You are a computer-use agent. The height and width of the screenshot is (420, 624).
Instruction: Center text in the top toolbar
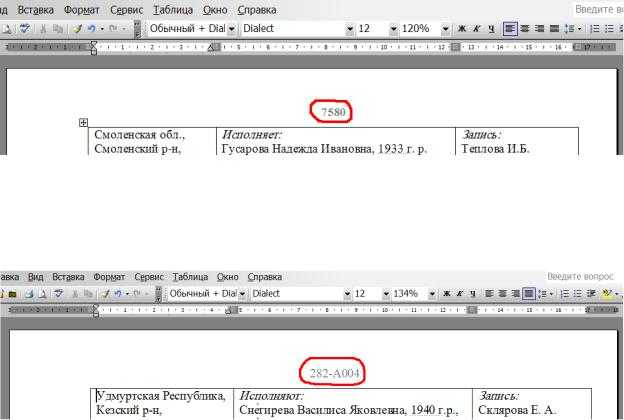tap(525, 29)
